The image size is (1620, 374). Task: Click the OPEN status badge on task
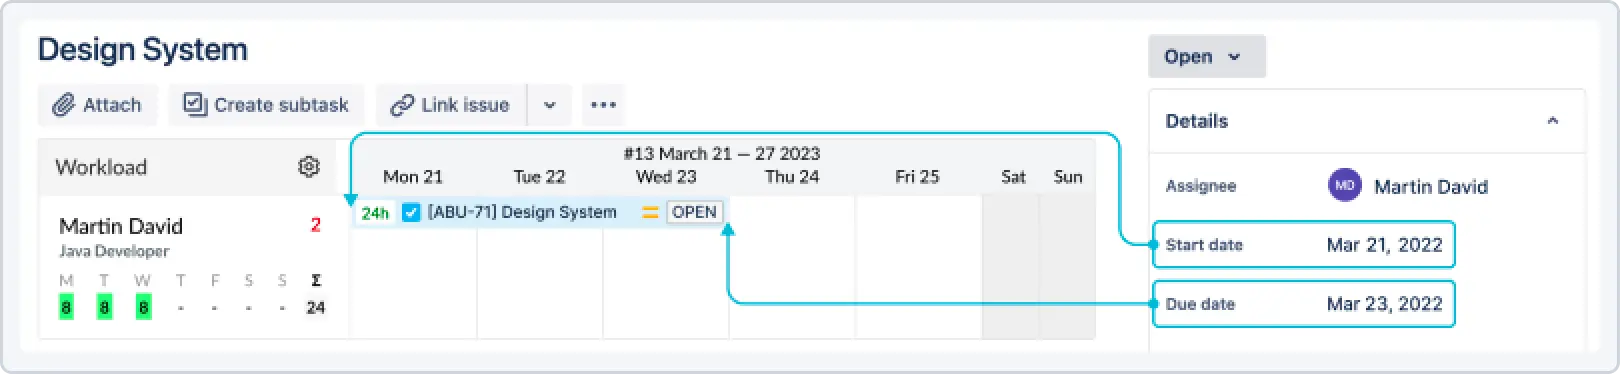pos(694,212)
